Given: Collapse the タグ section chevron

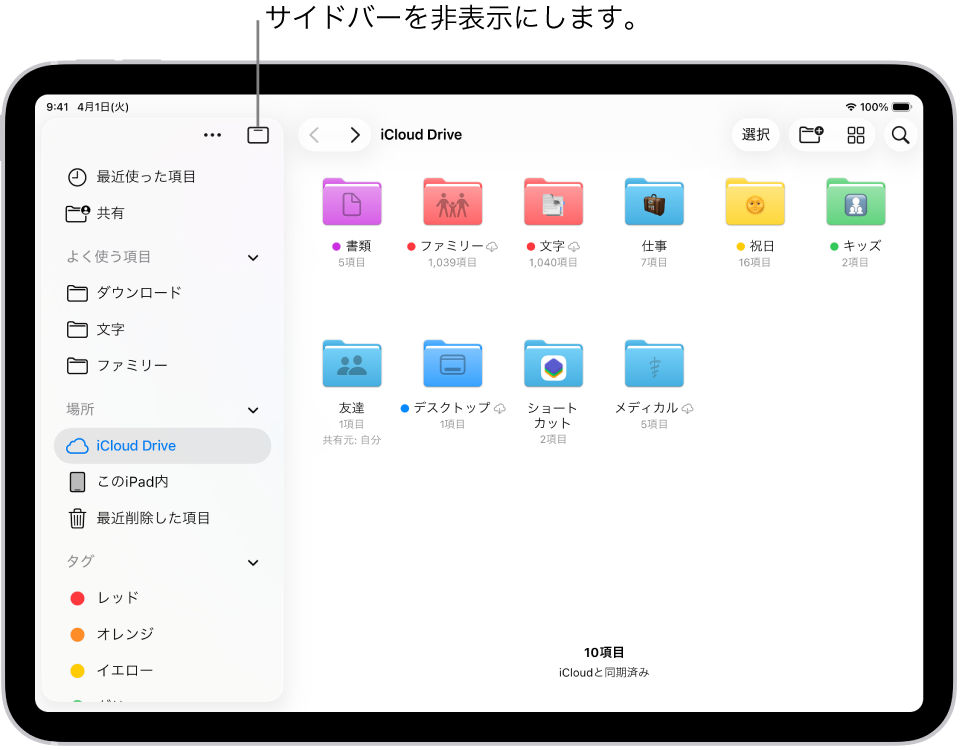Looking at the screenshot, I should coord(252,562).
